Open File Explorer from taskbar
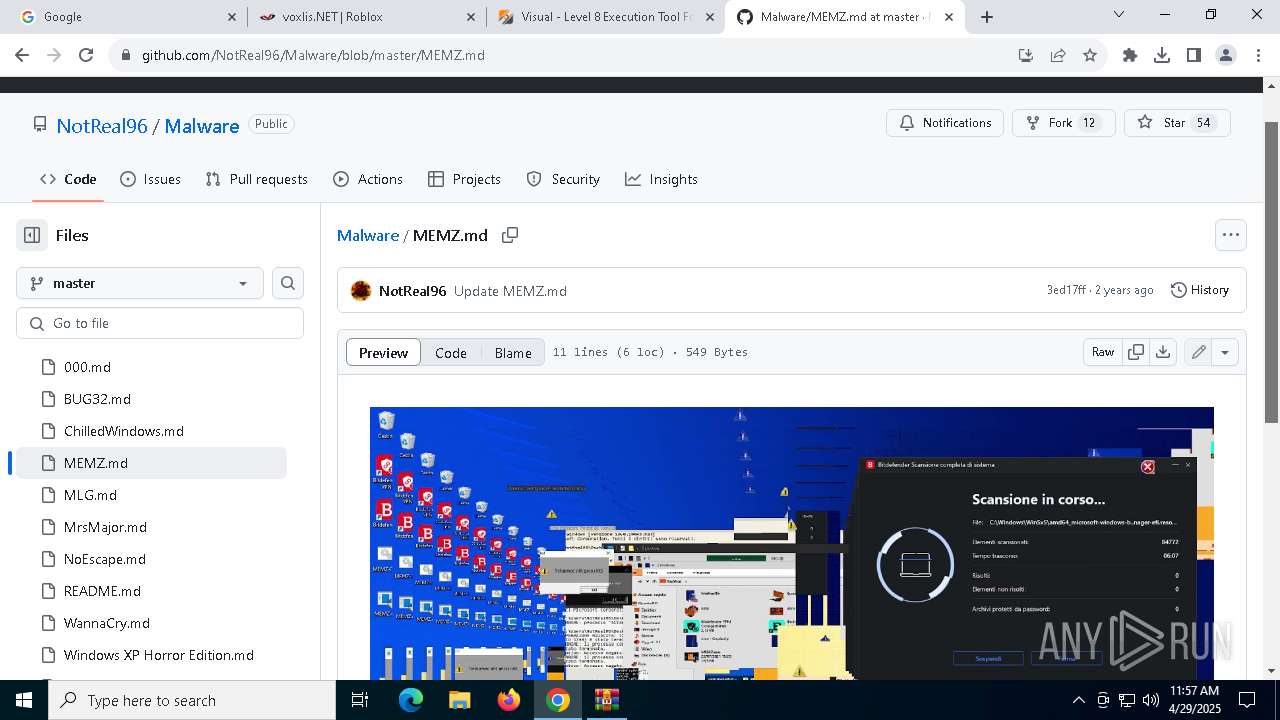Image resolution: width=1280 pixels, height=720 pixels. pos(460,700)
